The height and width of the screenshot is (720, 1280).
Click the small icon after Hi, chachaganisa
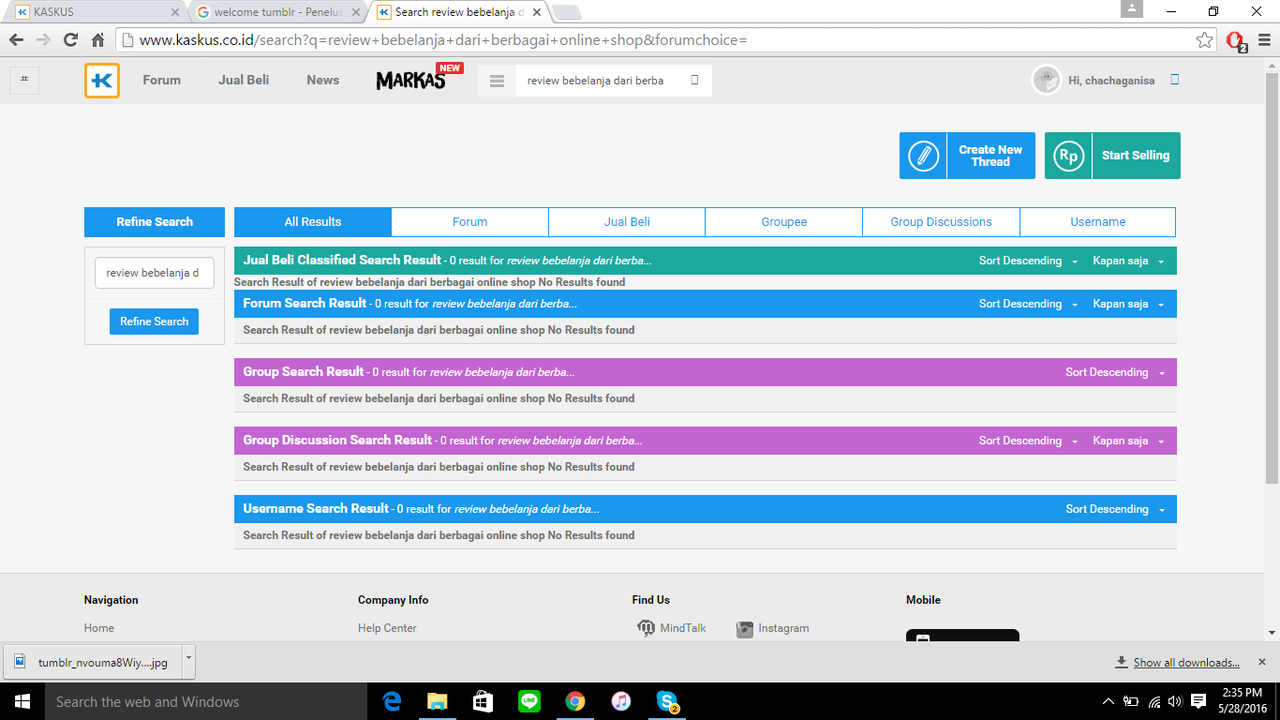[x=1175, y=80]
